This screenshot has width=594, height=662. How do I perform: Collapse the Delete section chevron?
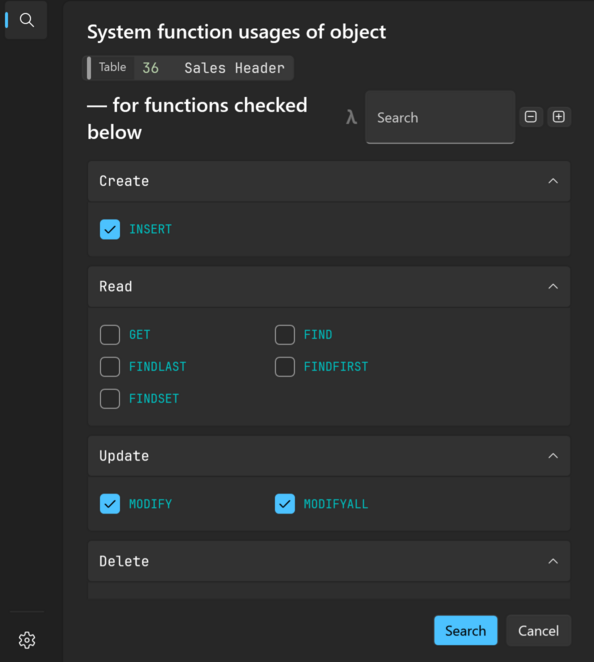(x=553, y=562)
